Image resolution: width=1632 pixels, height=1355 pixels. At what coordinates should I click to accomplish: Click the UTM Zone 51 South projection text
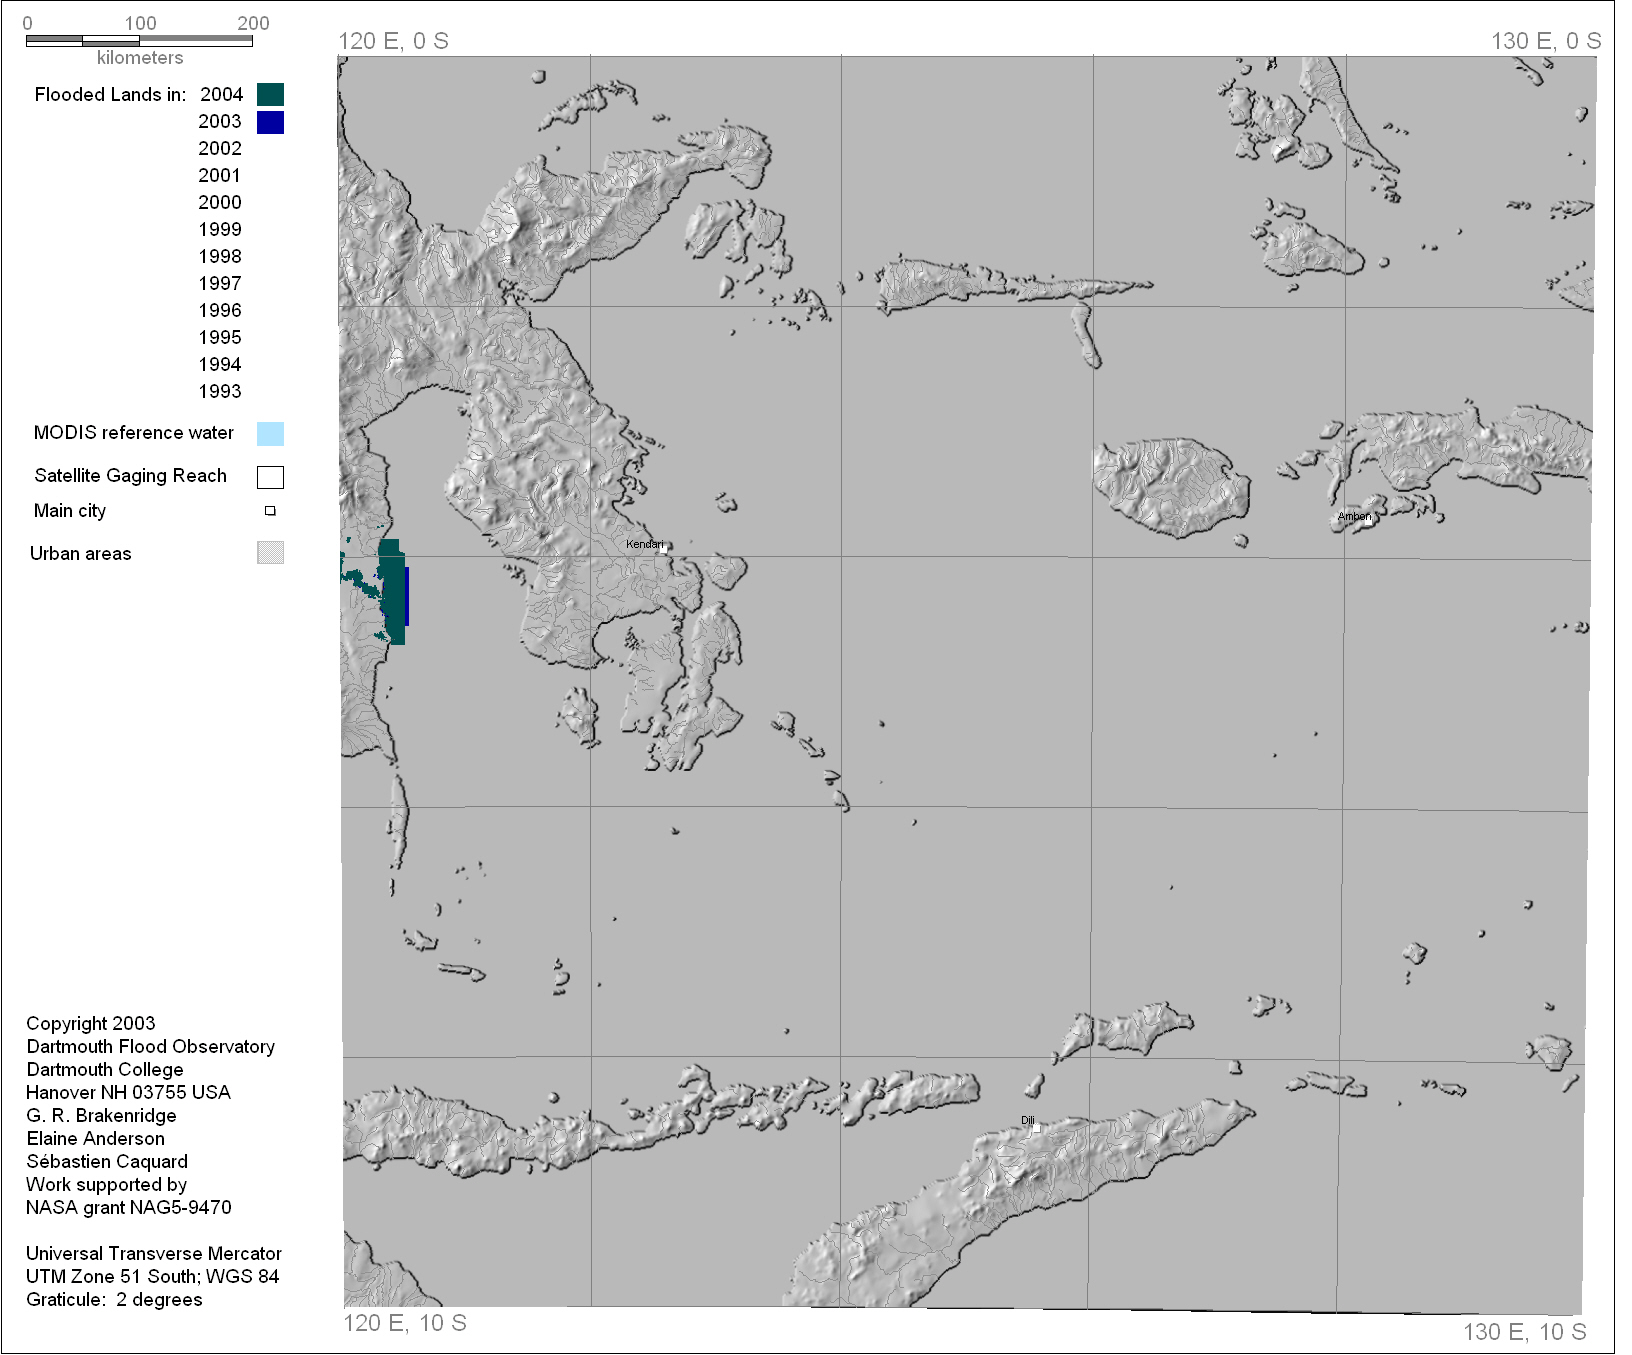point(152,1277)
